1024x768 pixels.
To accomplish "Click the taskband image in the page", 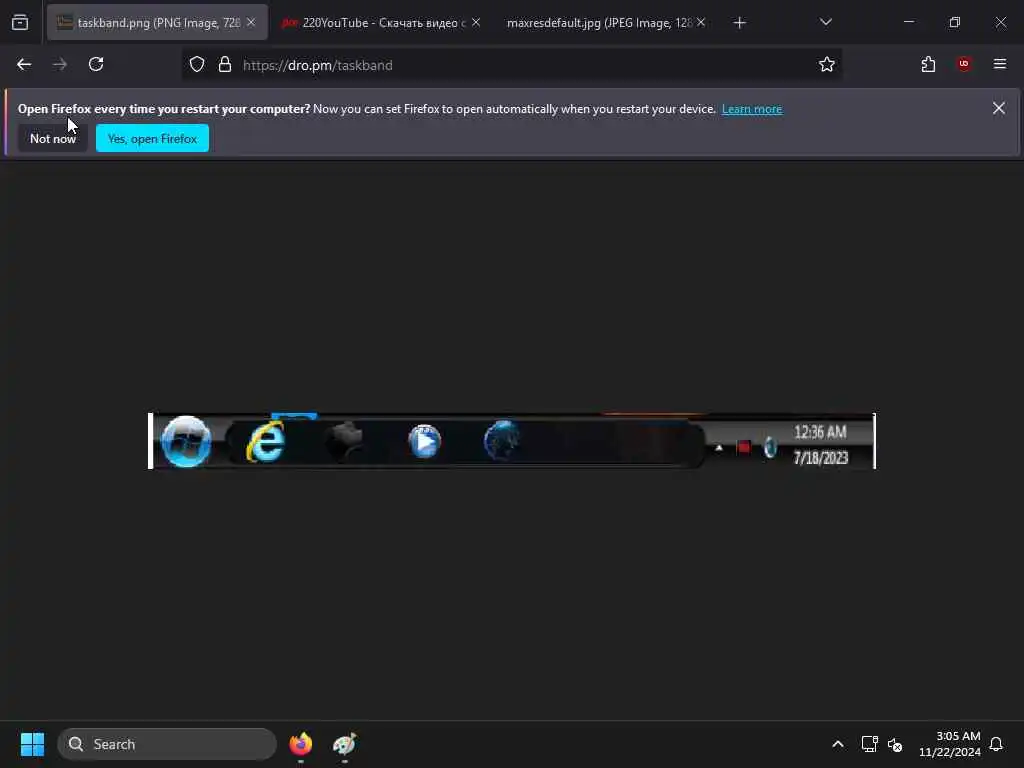I will (x=511, y=441).
